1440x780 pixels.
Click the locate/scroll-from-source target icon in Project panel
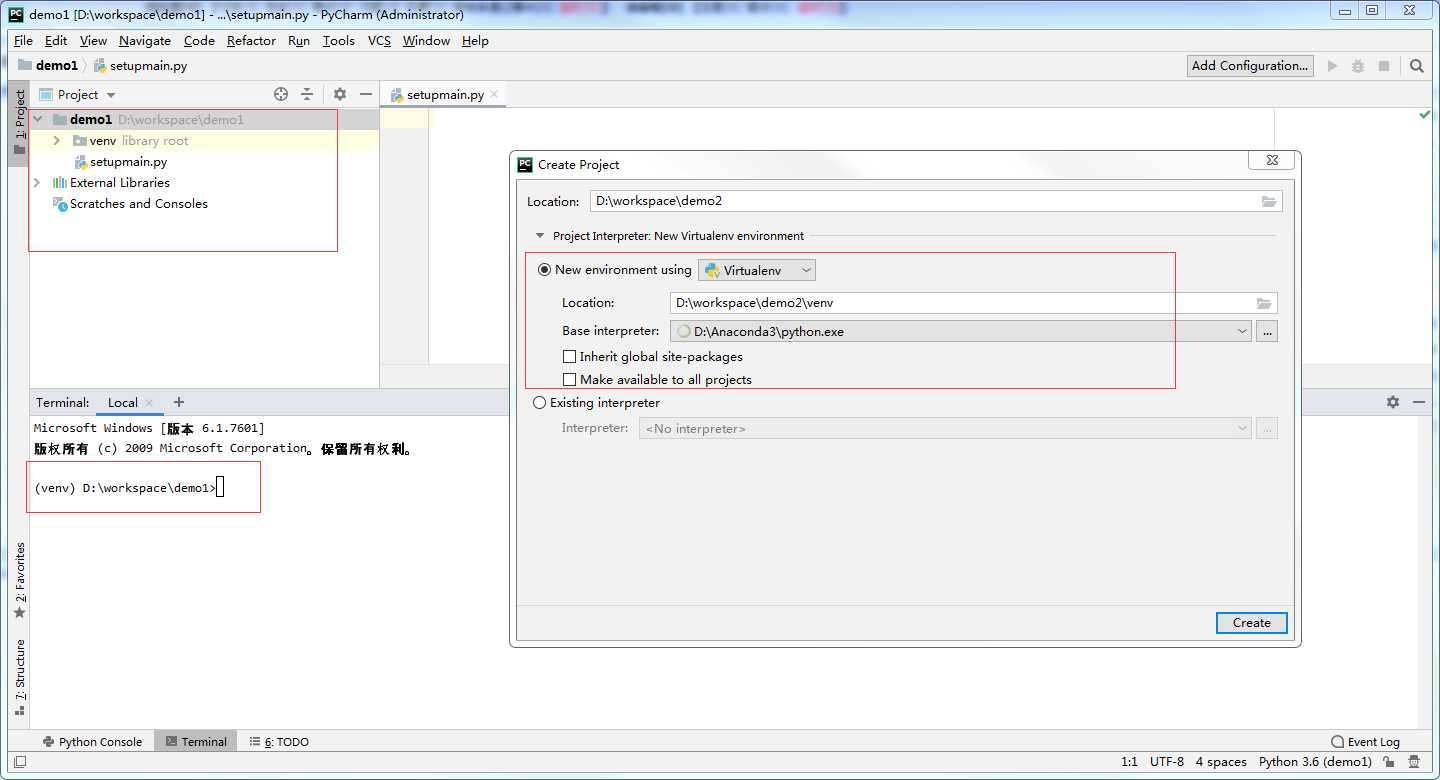pos(281,94)
